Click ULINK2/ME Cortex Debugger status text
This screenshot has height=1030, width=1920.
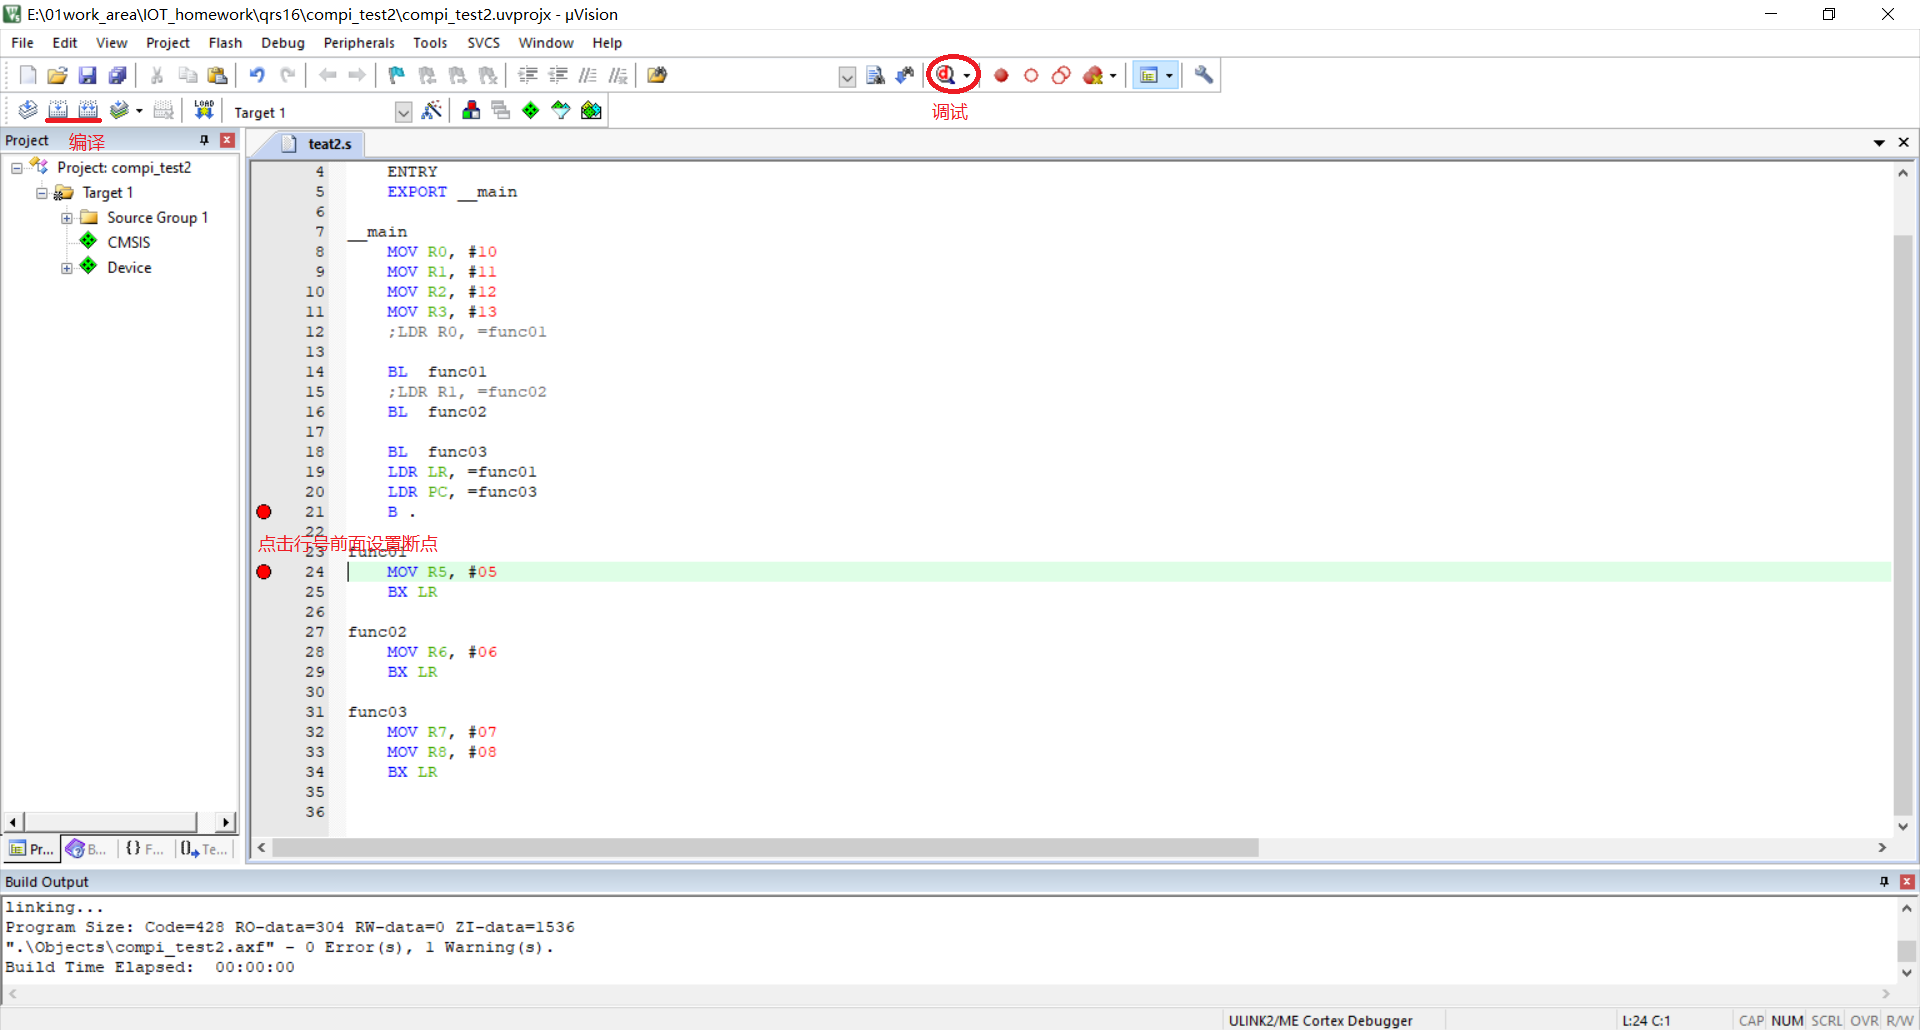click(x=1320, y=1020)
